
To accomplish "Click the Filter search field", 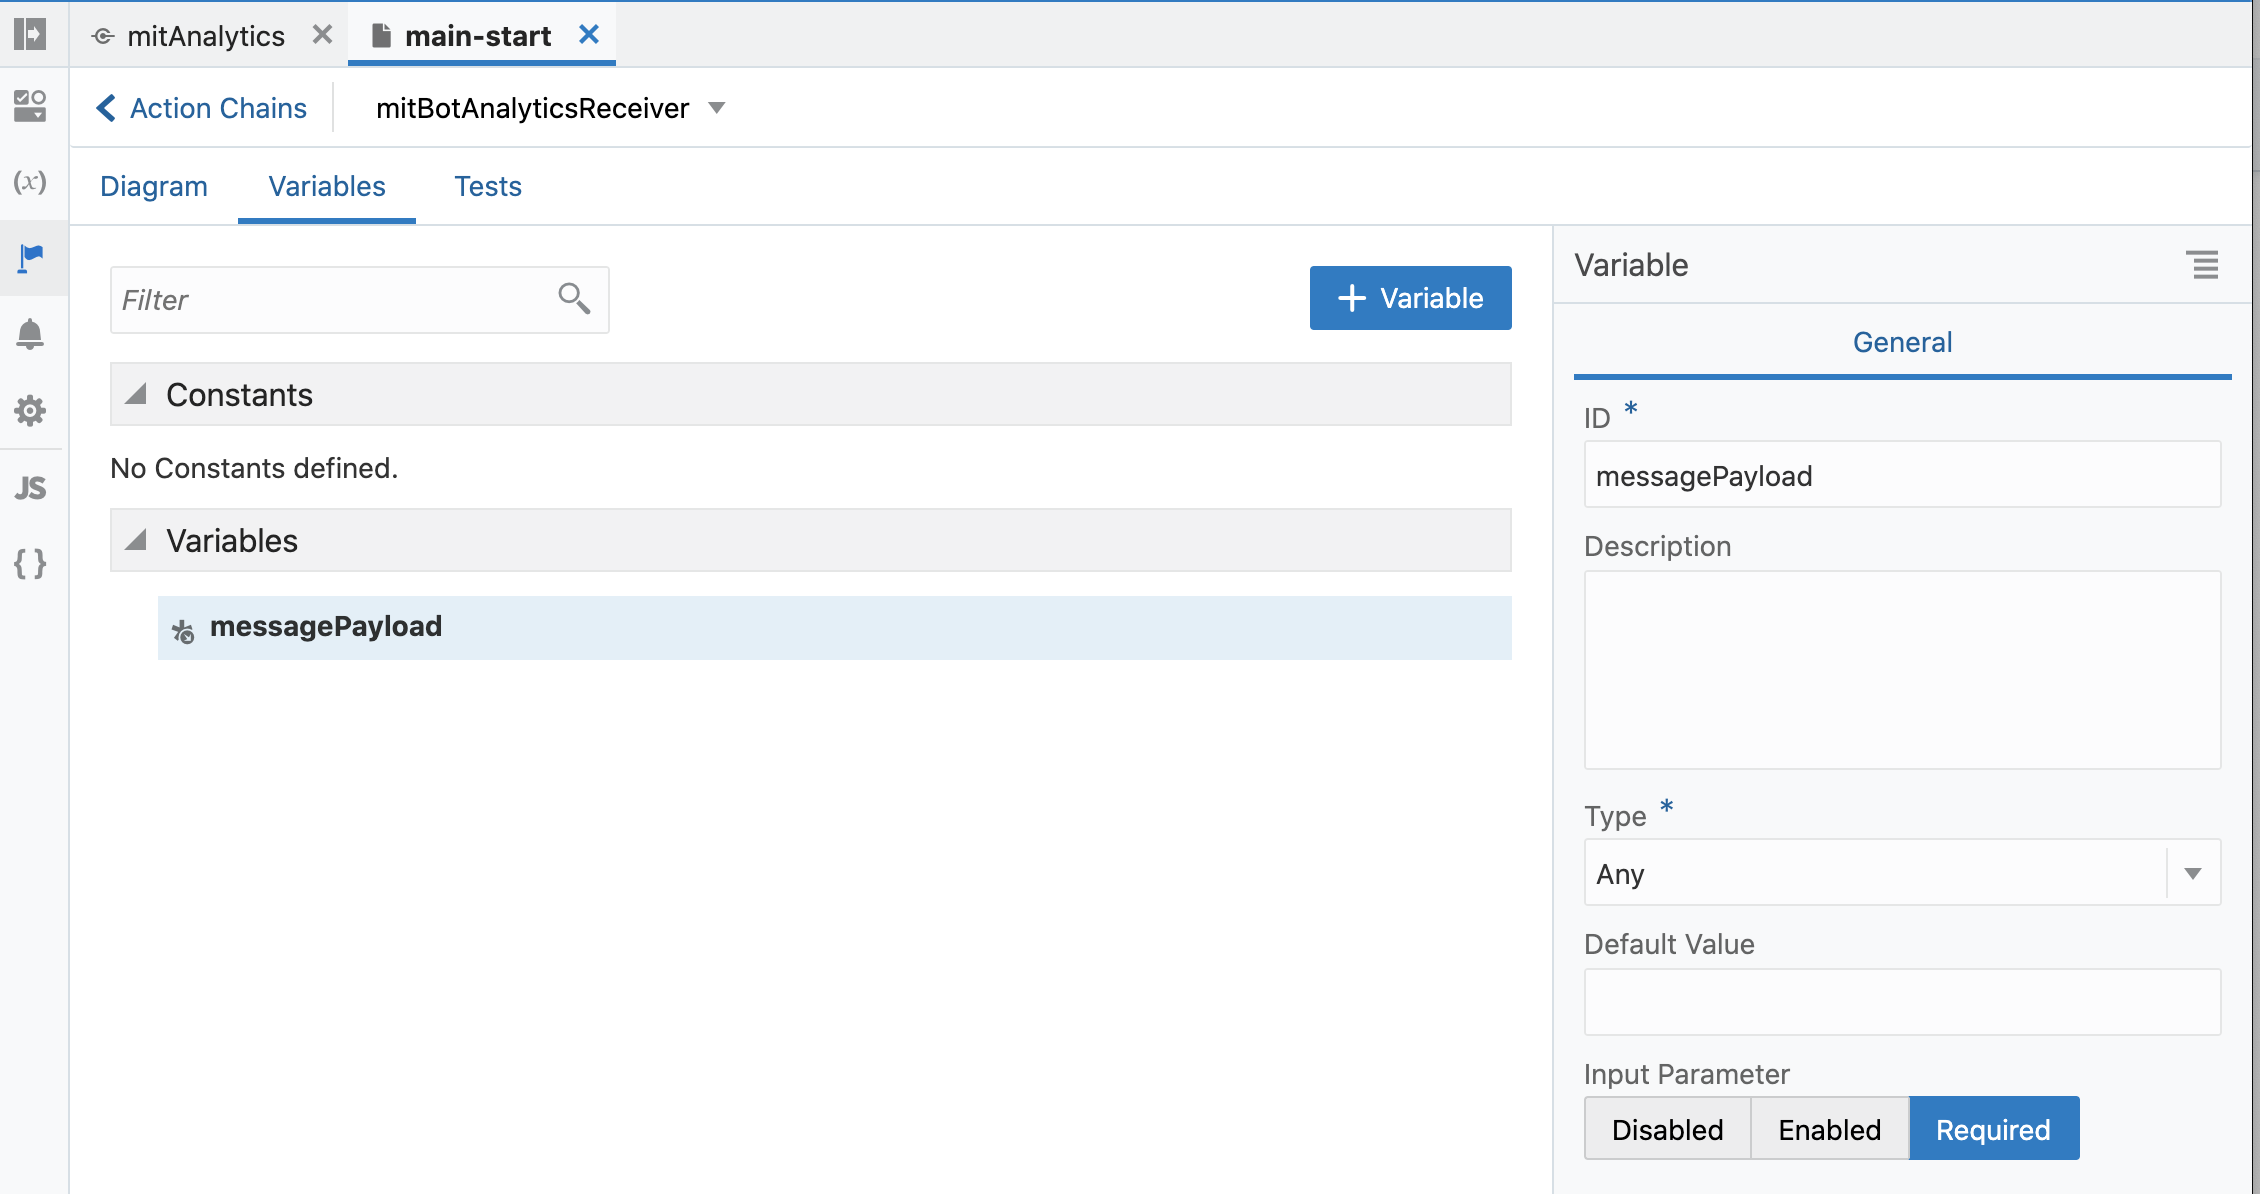I will 335,300.
